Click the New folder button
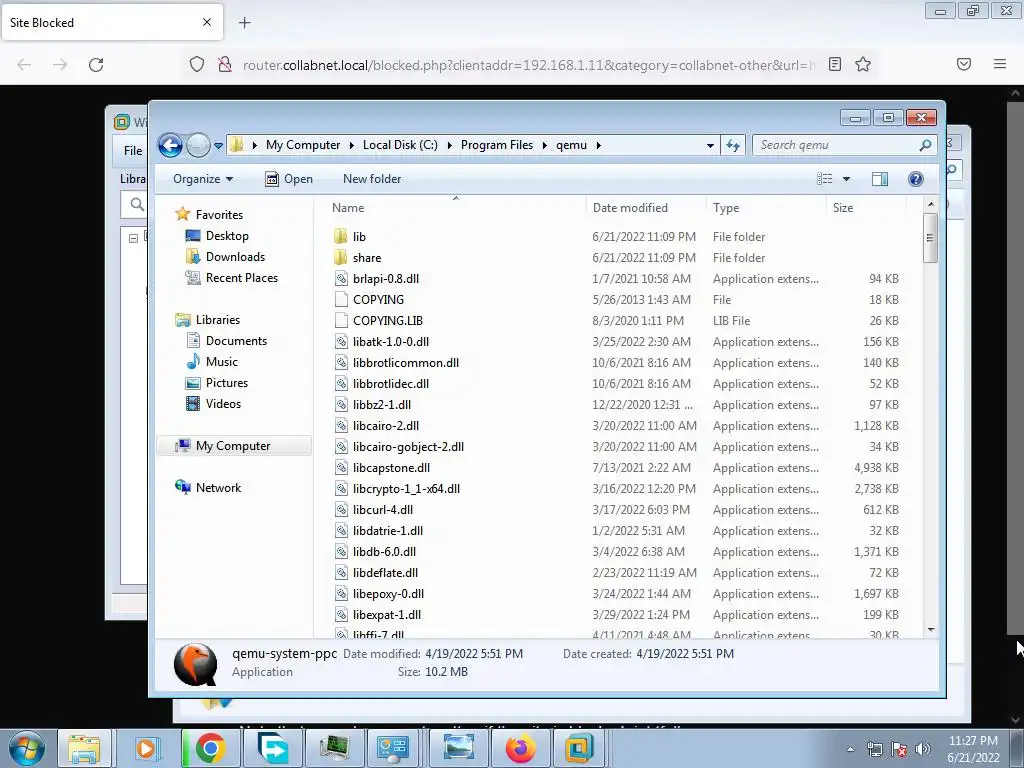Screen dimensions: 1024x768 click(372, 179)
